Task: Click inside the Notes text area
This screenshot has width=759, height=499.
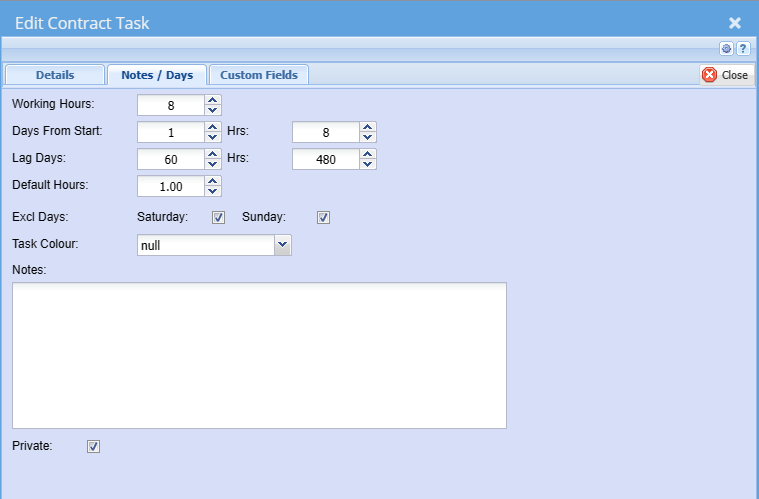Action: 259,355
